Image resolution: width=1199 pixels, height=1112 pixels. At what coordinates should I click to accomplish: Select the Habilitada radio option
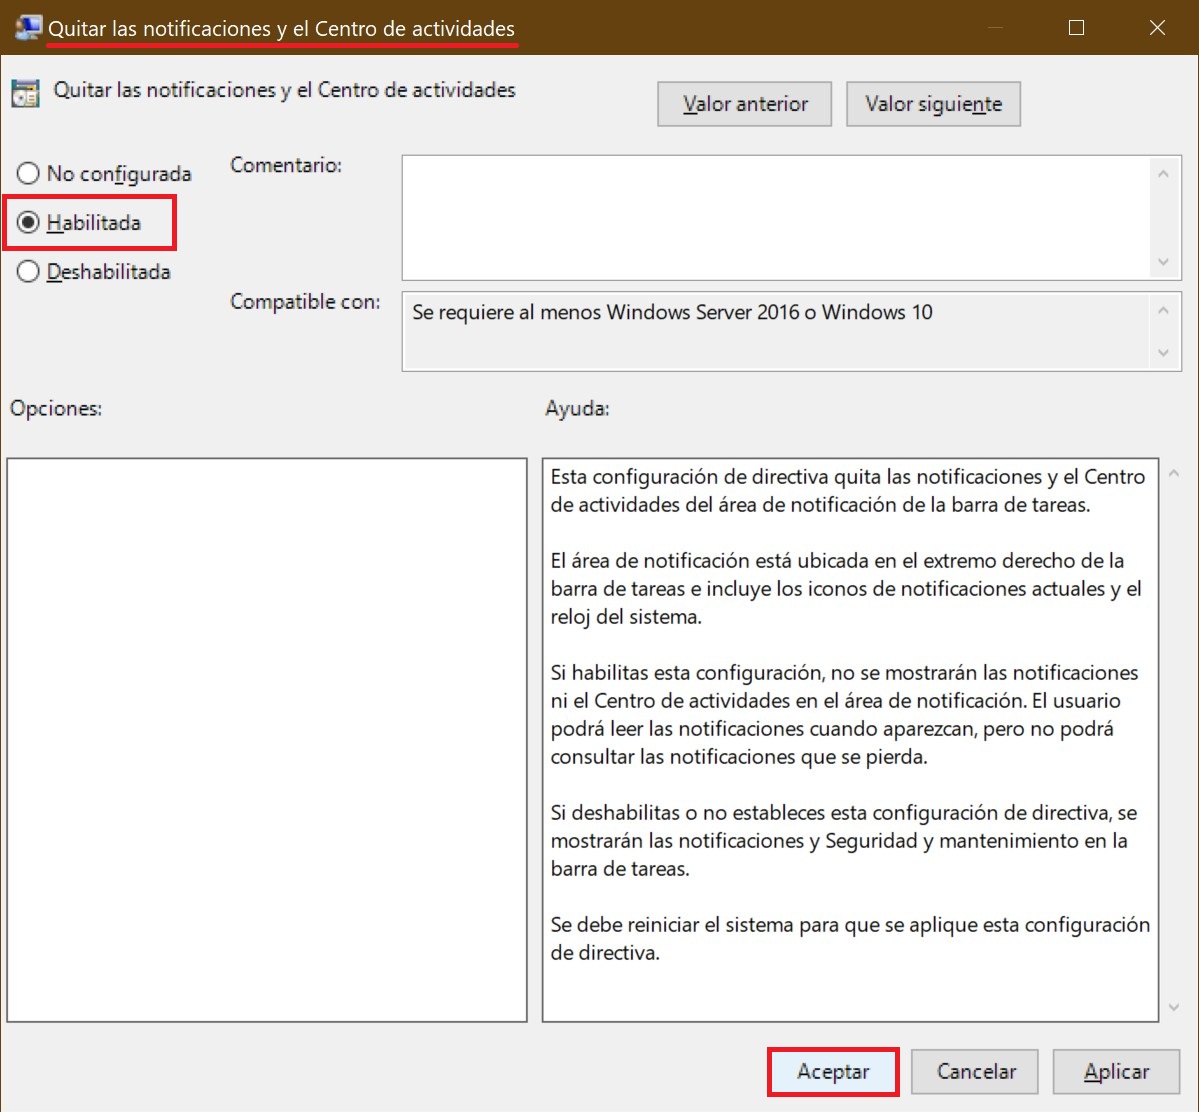pyautogui.click(x=80, y=223)
